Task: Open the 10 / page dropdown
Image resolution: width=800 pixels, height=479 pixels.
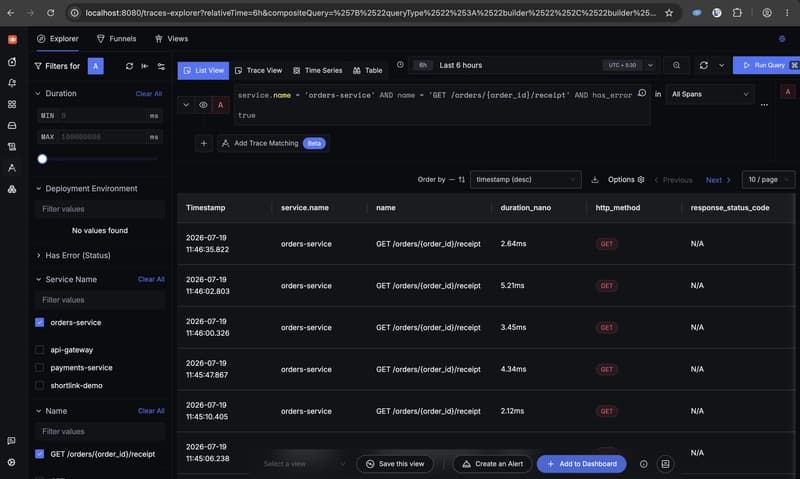Action: point(768,180)
